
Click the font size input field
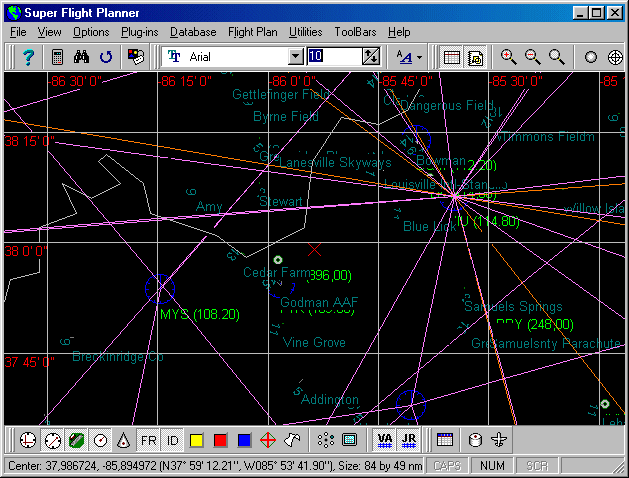tap(334, 57)
